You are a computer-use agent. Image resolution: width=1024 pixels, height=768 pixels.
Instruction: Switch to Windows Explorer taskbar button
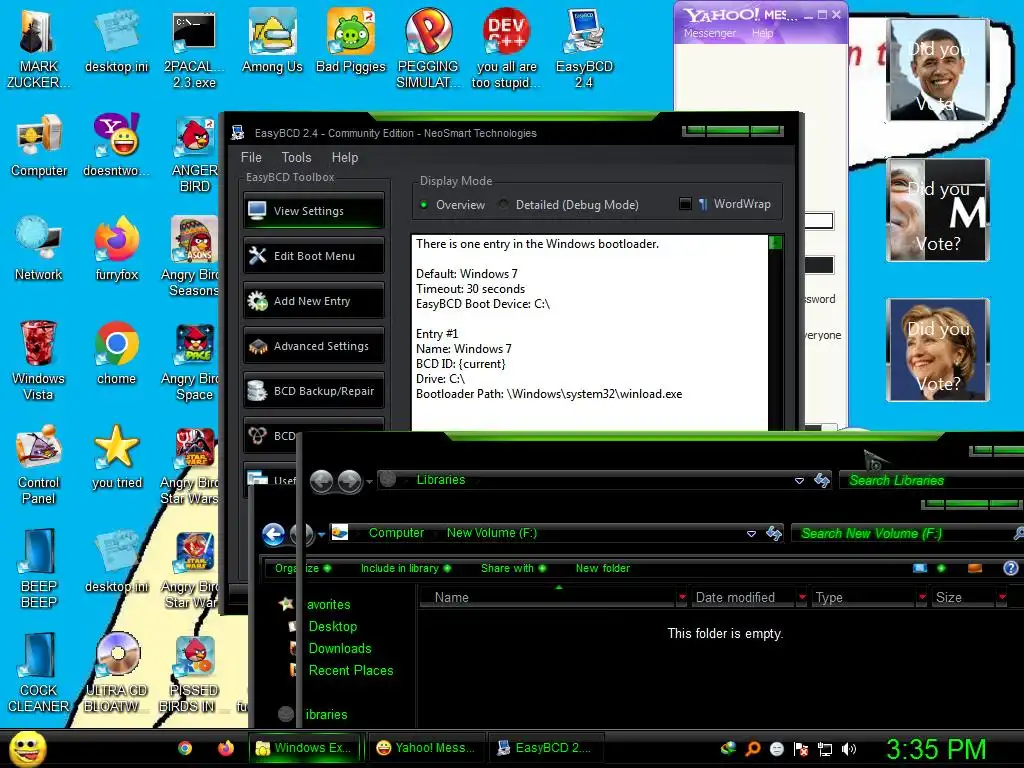click(x=306, y=748)
